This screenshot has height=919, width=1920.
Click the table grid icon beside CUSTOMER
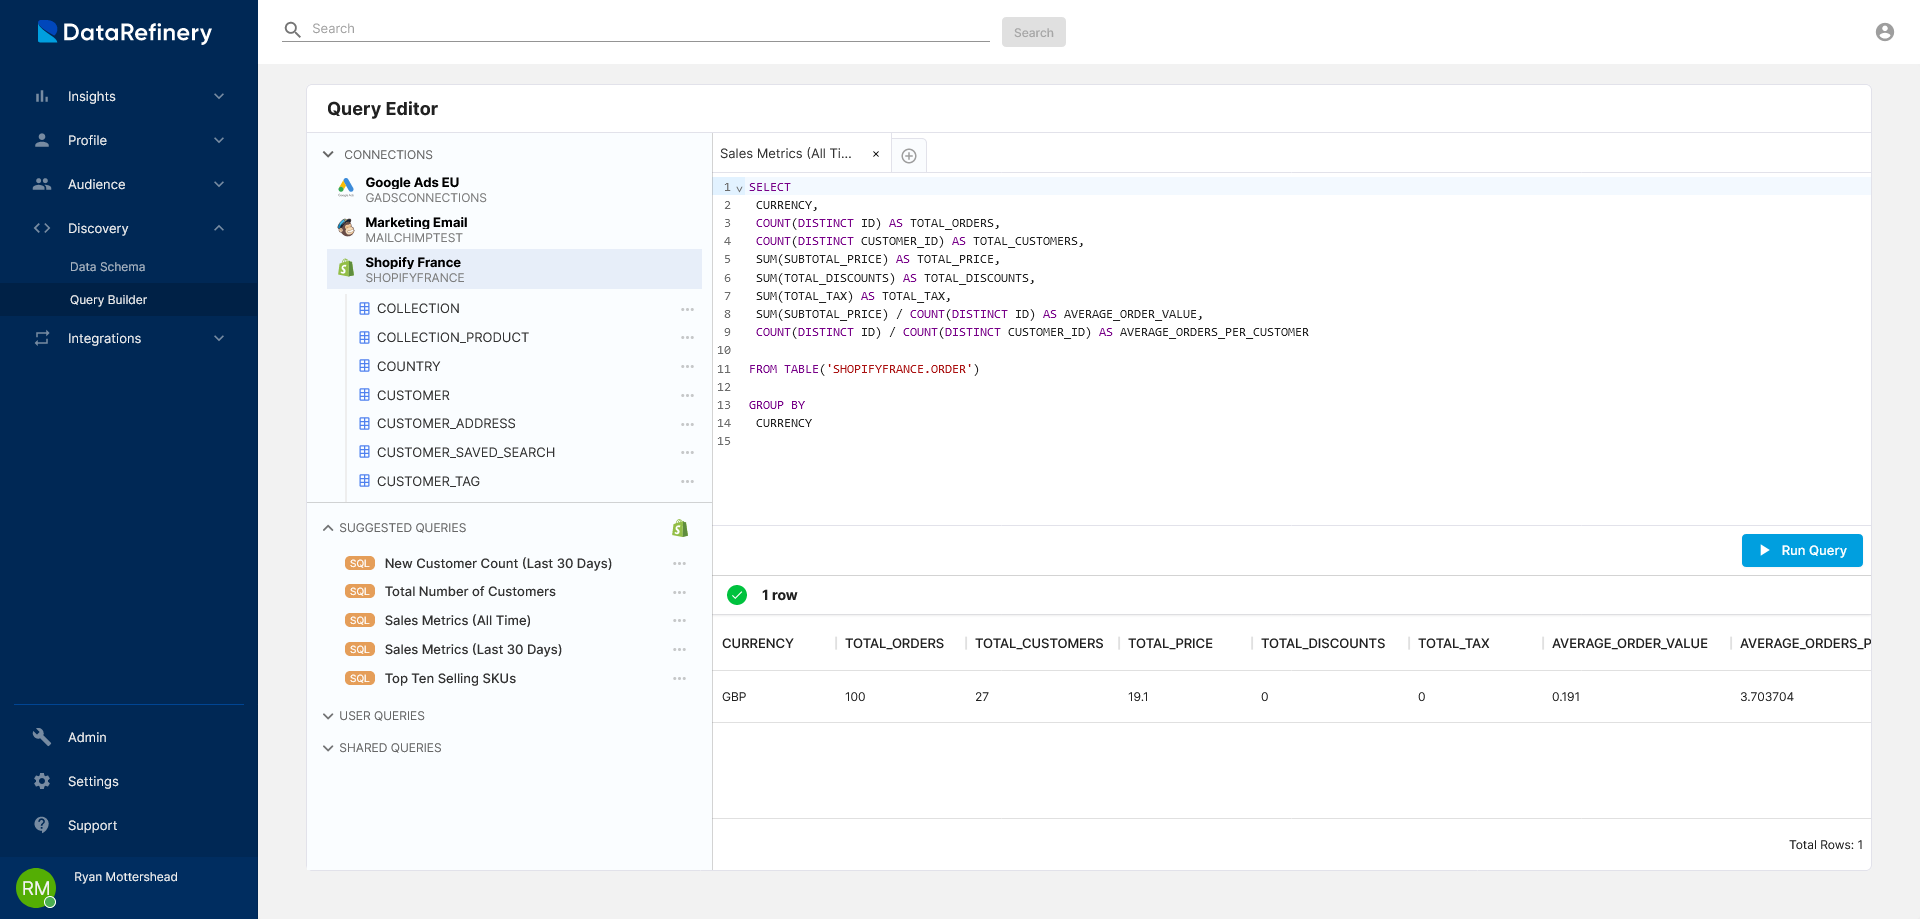tap(364, 395)
